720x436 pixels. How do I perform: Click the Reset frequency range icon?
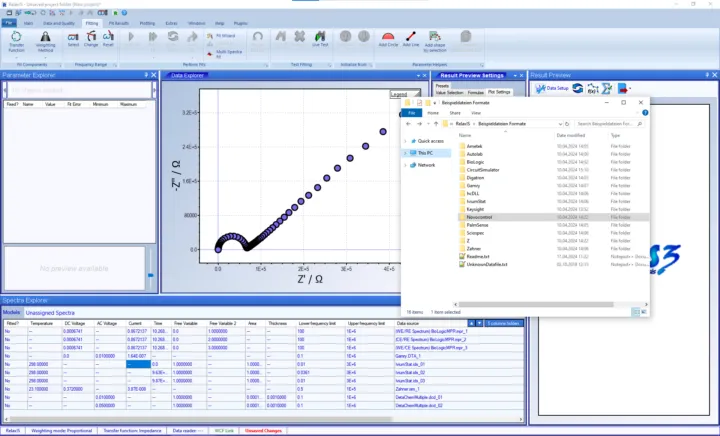click(108, 39)
